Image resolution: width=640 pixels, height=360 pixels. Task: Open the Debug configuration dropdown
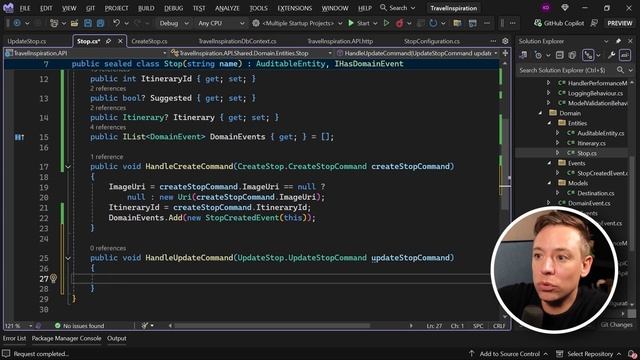pos(174,23)
